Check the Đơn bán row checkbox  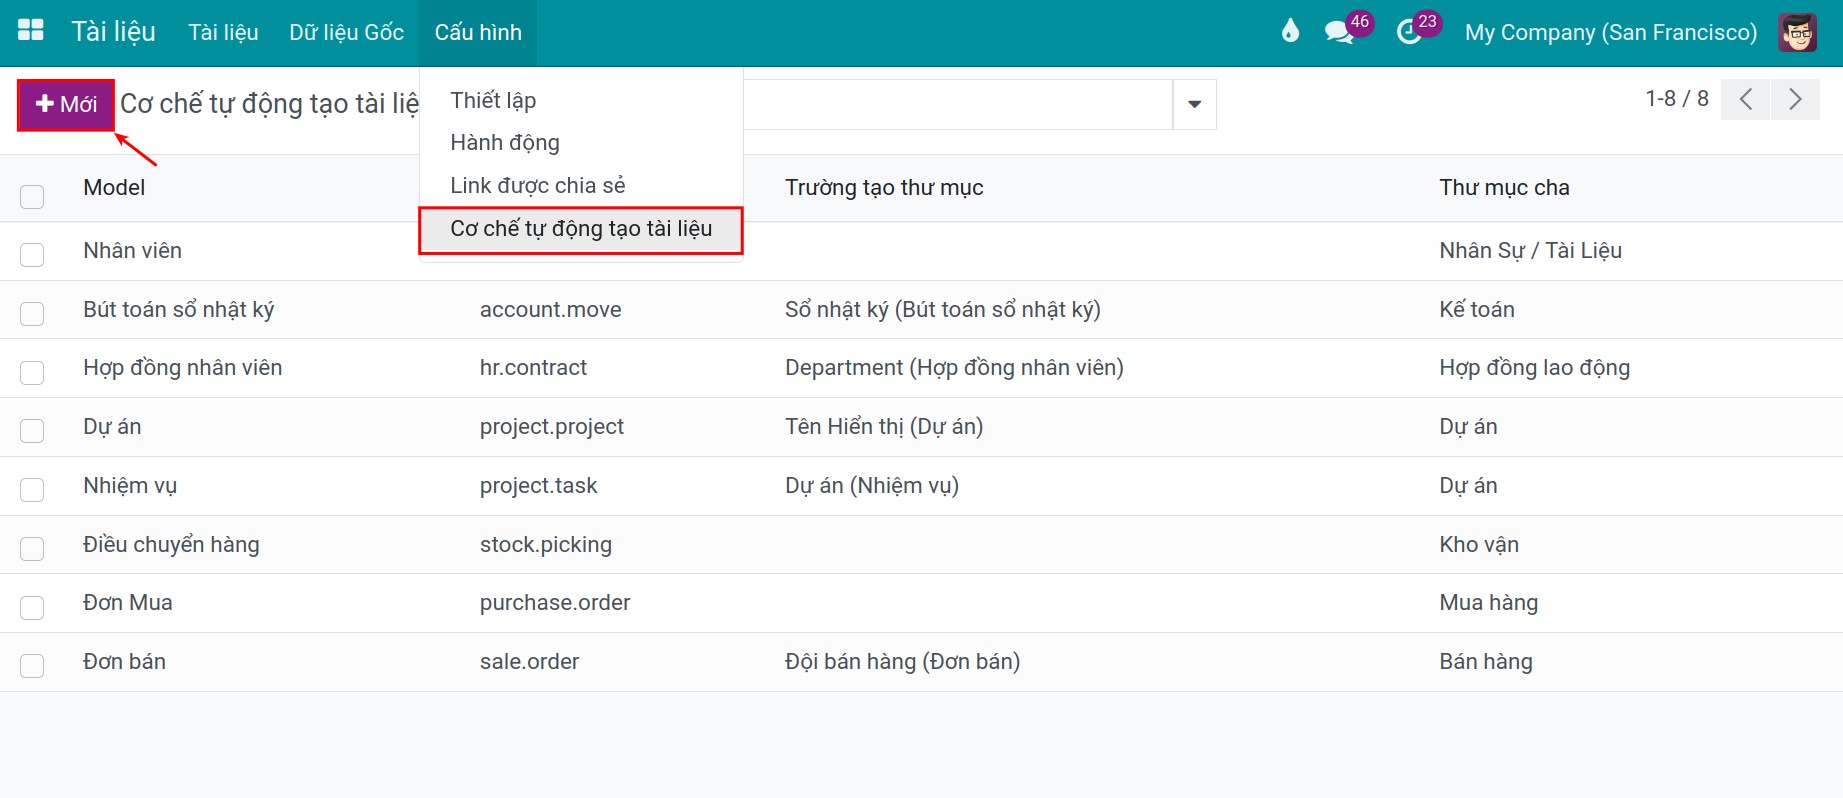32,666
